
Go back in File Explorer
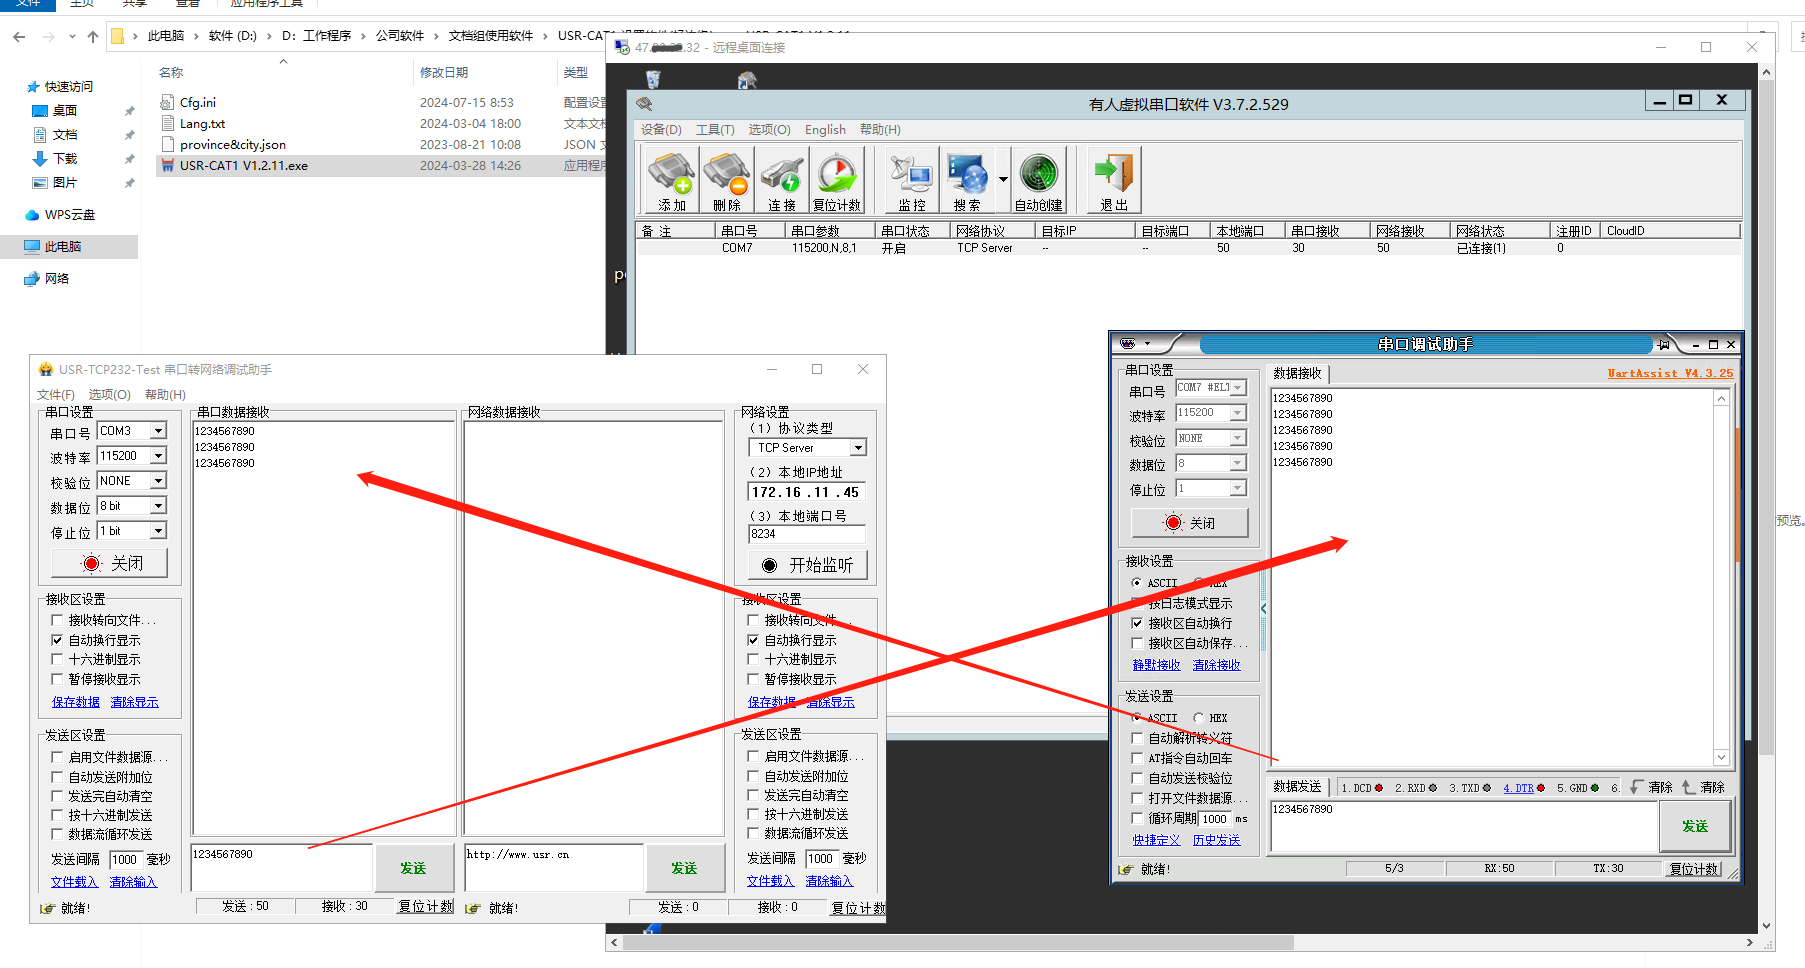pyautogui.click(x=19, y=36)
